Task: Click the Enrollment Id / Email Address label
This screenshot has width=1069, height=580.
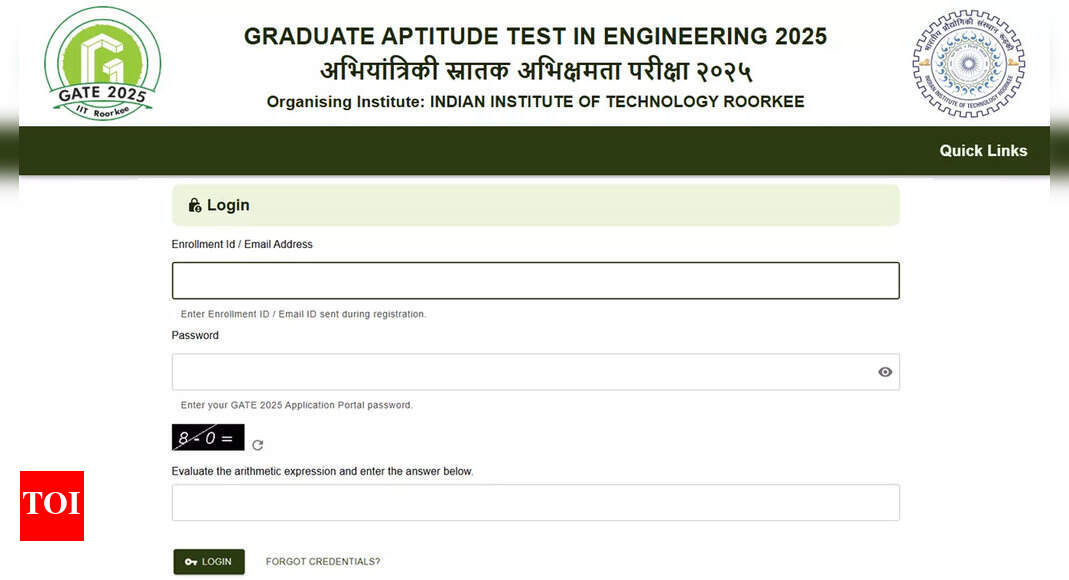Action: 242,244
